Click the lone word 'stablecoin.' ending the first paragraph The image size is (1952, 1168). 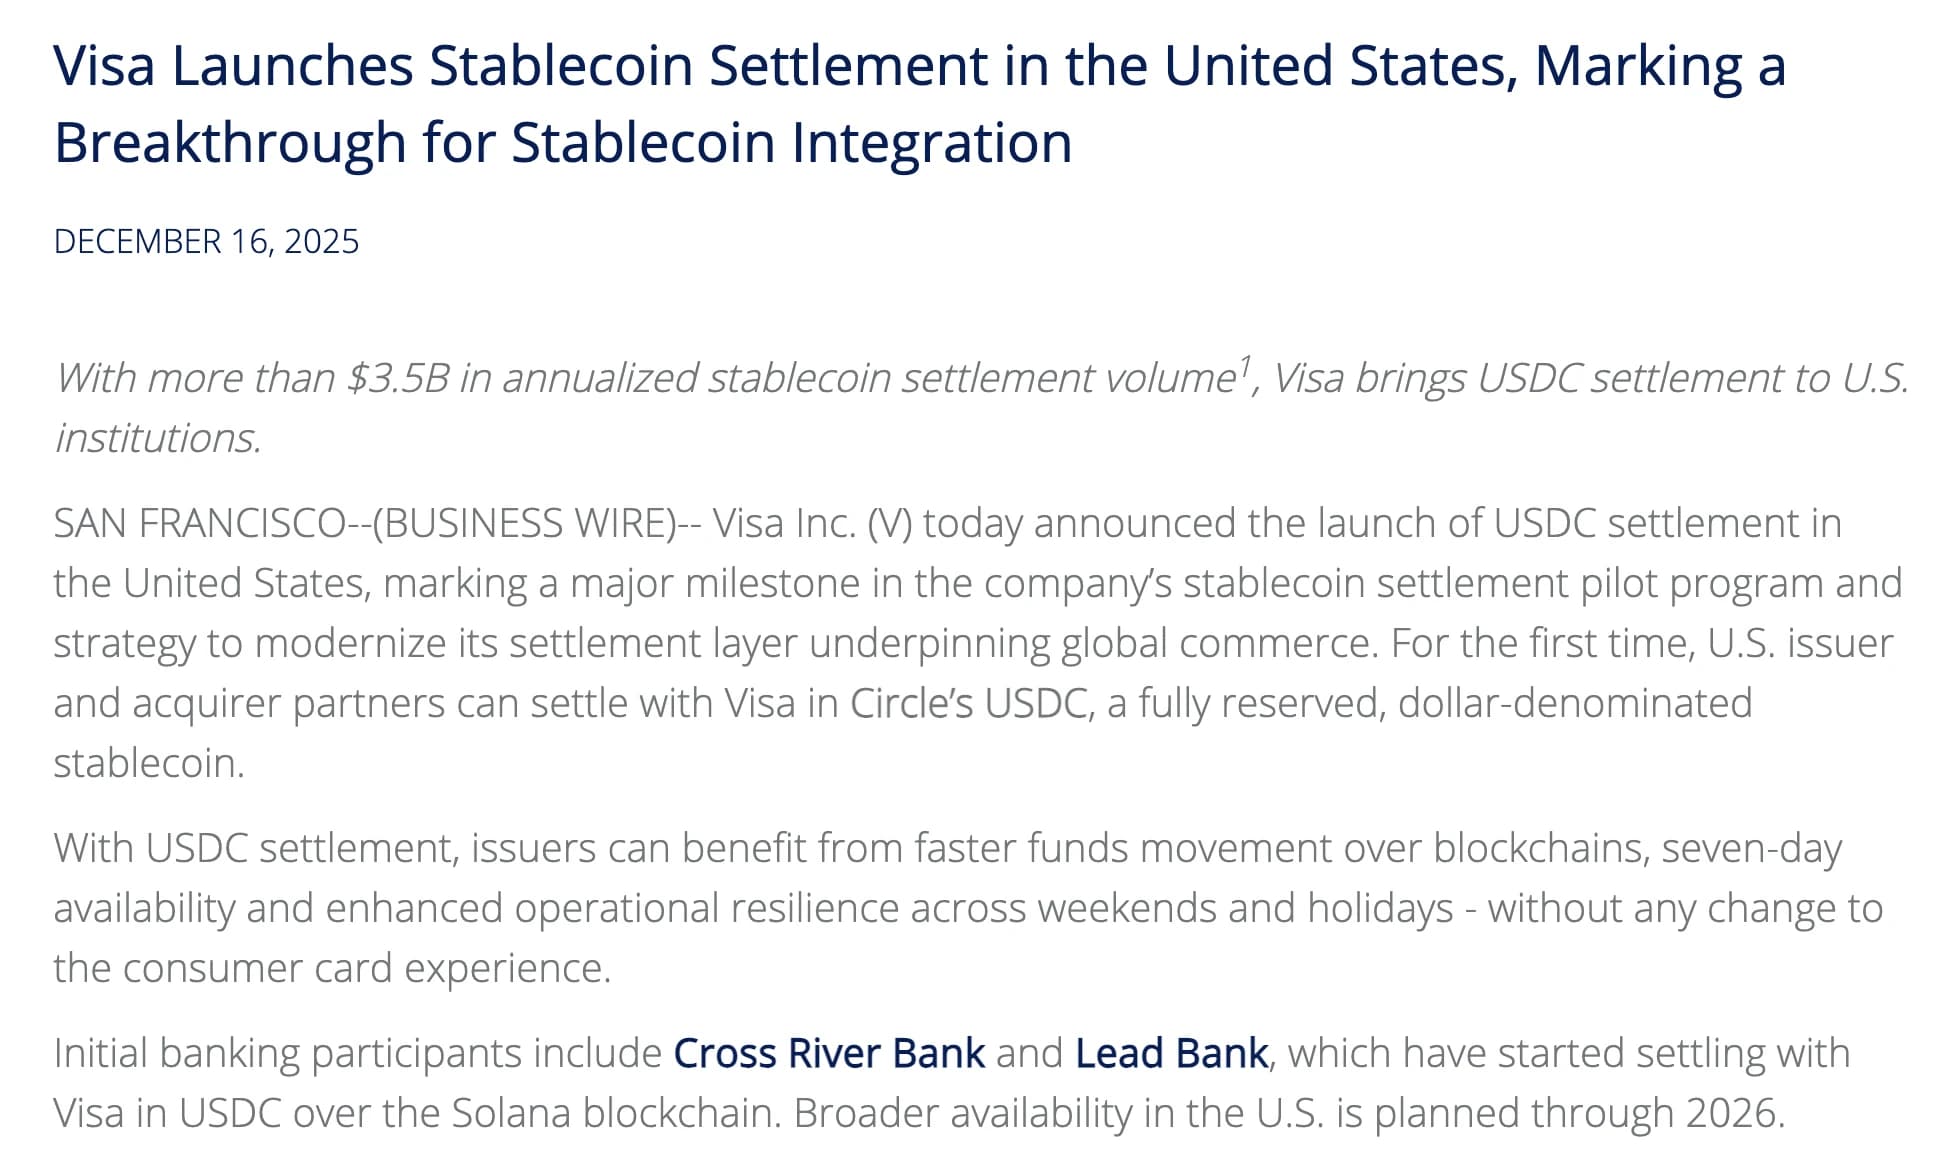(149, 764)
